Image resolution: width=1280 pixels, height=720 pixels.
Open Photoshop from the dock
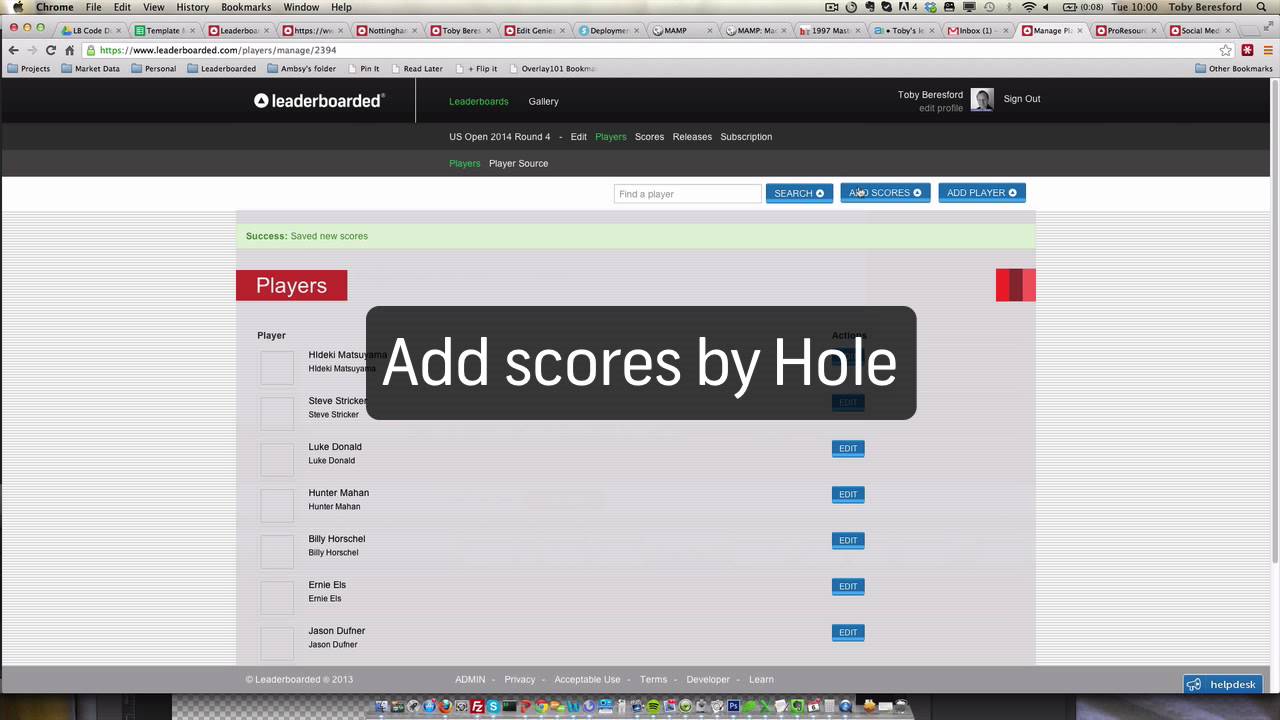click(x=734, y=706)
